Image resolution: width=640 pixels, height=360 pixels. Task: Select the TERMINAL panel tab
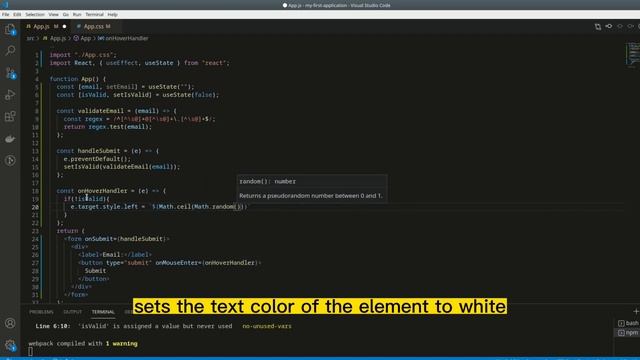[x=103, y=312]
